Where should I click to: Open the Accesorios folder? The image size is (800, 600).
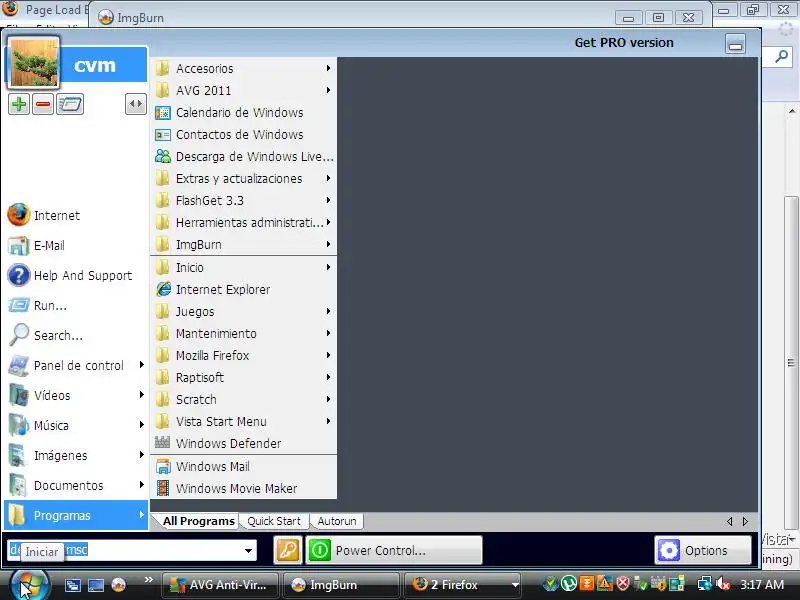[x=243, y=68]
